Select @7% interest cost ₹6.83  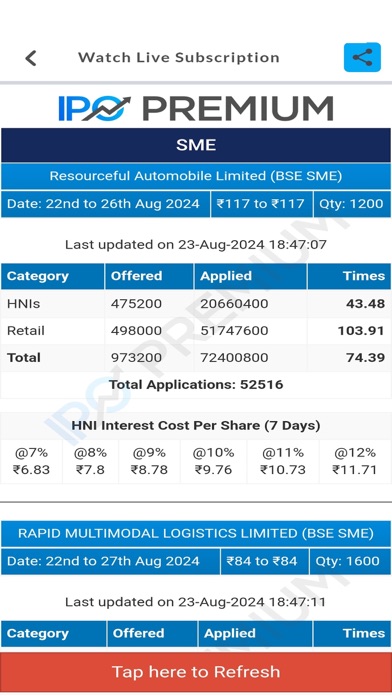[x=31, y=461]
